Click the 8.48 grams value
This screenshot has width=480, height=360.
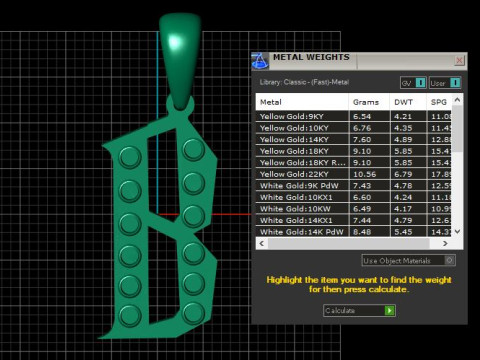(362, 232)
